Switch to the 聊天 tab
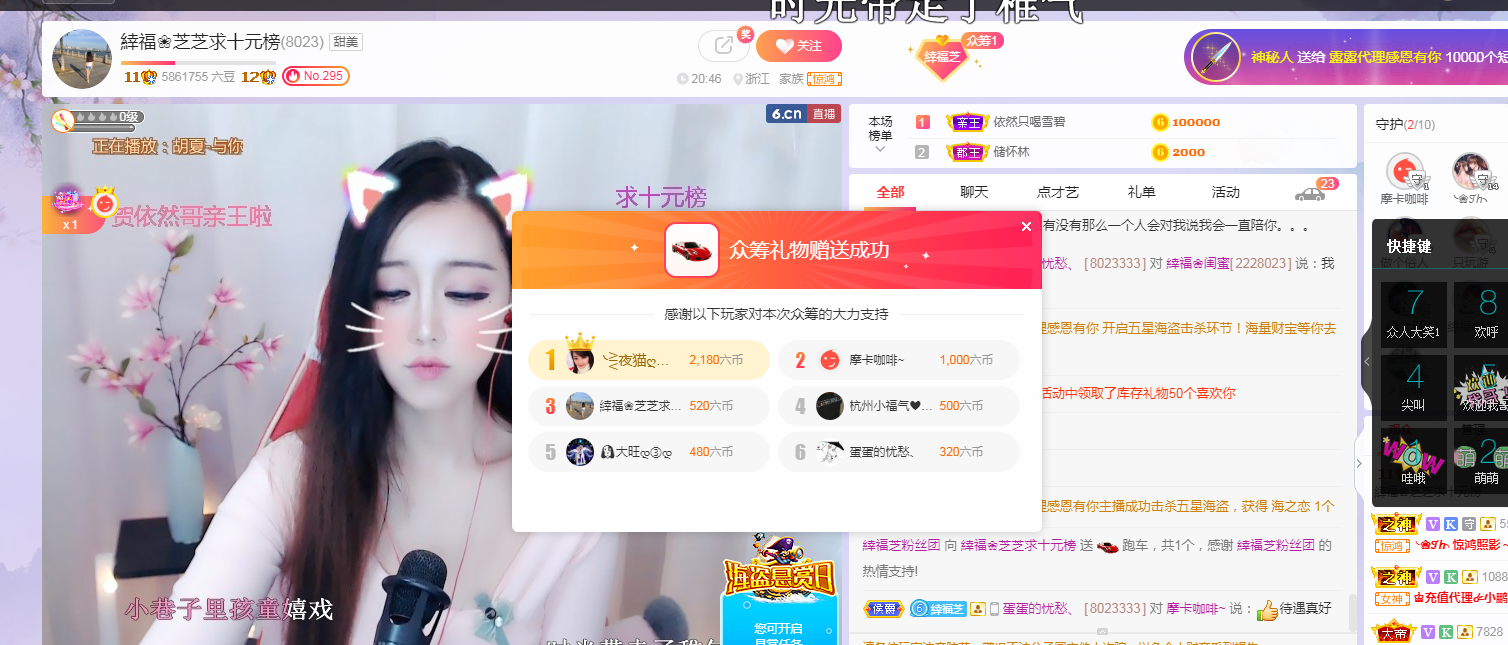The height and width of the screenshot is (645, 1508). point(974,192)
